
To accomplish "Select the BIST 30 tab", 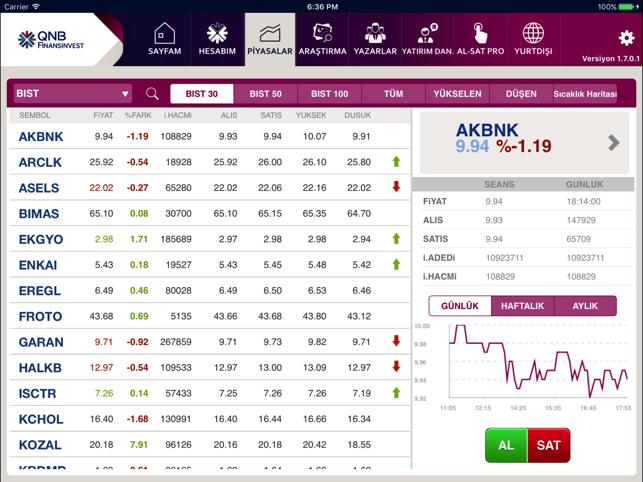I will [x=201, y=94].
